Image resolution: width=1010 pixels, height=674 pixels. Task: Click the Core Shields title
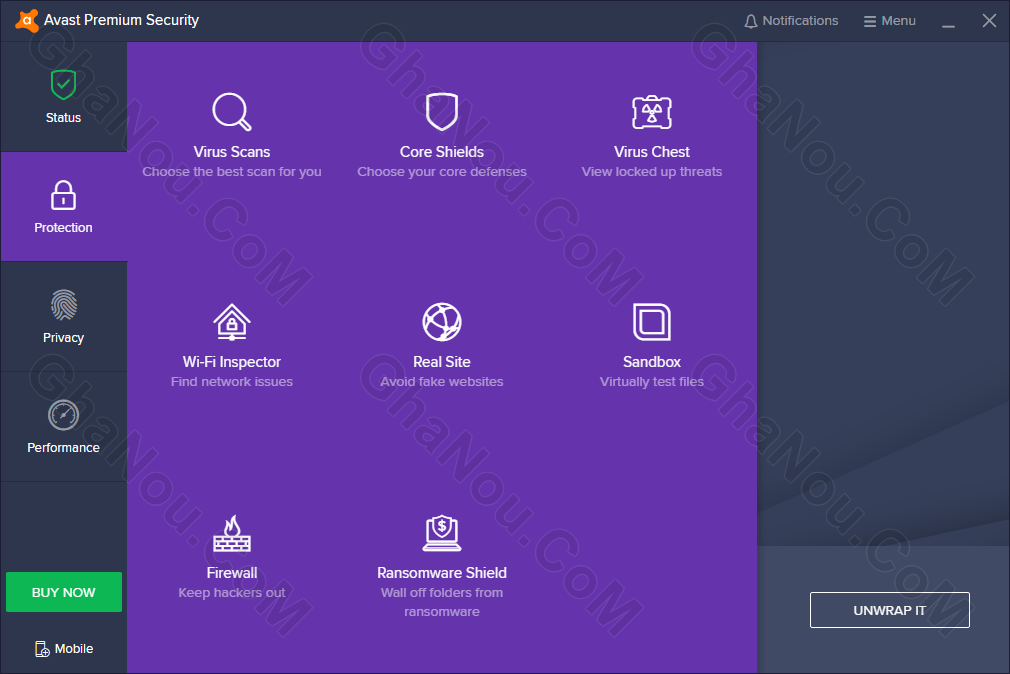pos(442,152)
